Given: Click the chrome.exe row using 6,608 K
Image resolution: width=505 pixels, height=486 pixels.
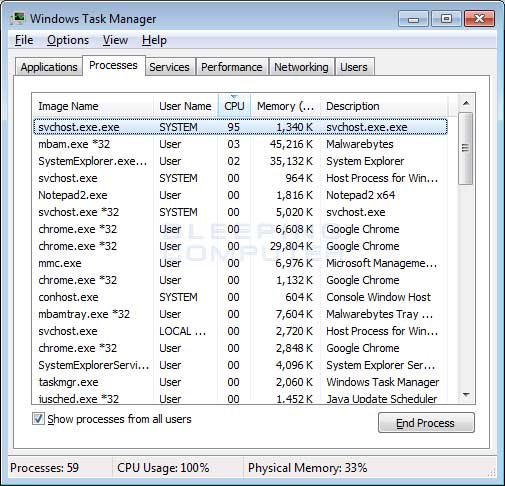Looking at the screenshot, I should (240, 229).
